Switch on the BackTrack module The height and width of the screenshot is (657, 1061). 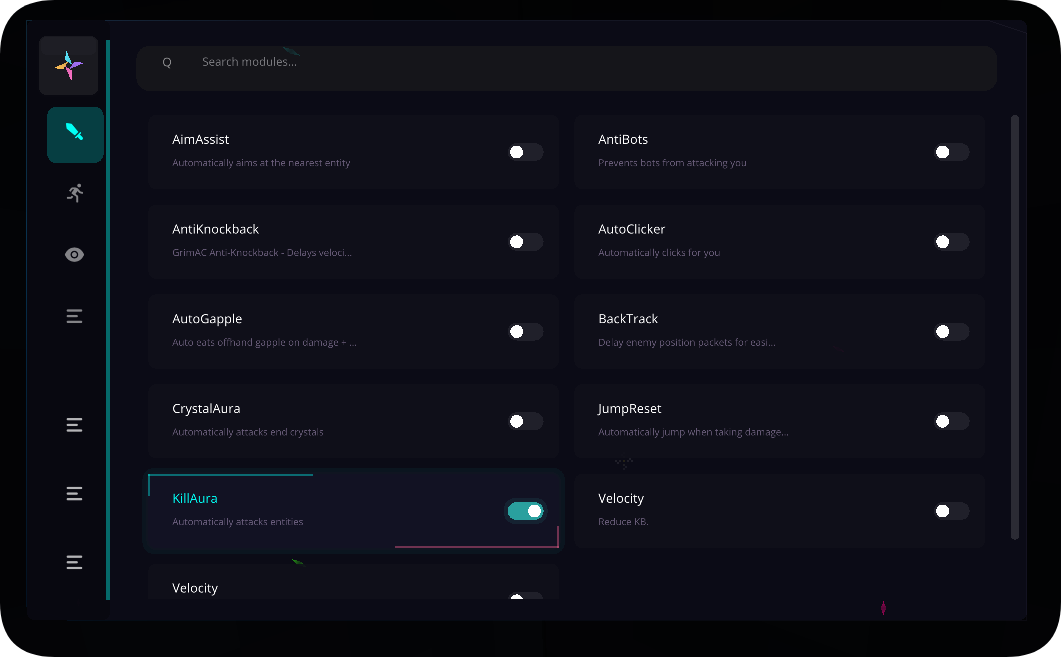pos(952,332)
